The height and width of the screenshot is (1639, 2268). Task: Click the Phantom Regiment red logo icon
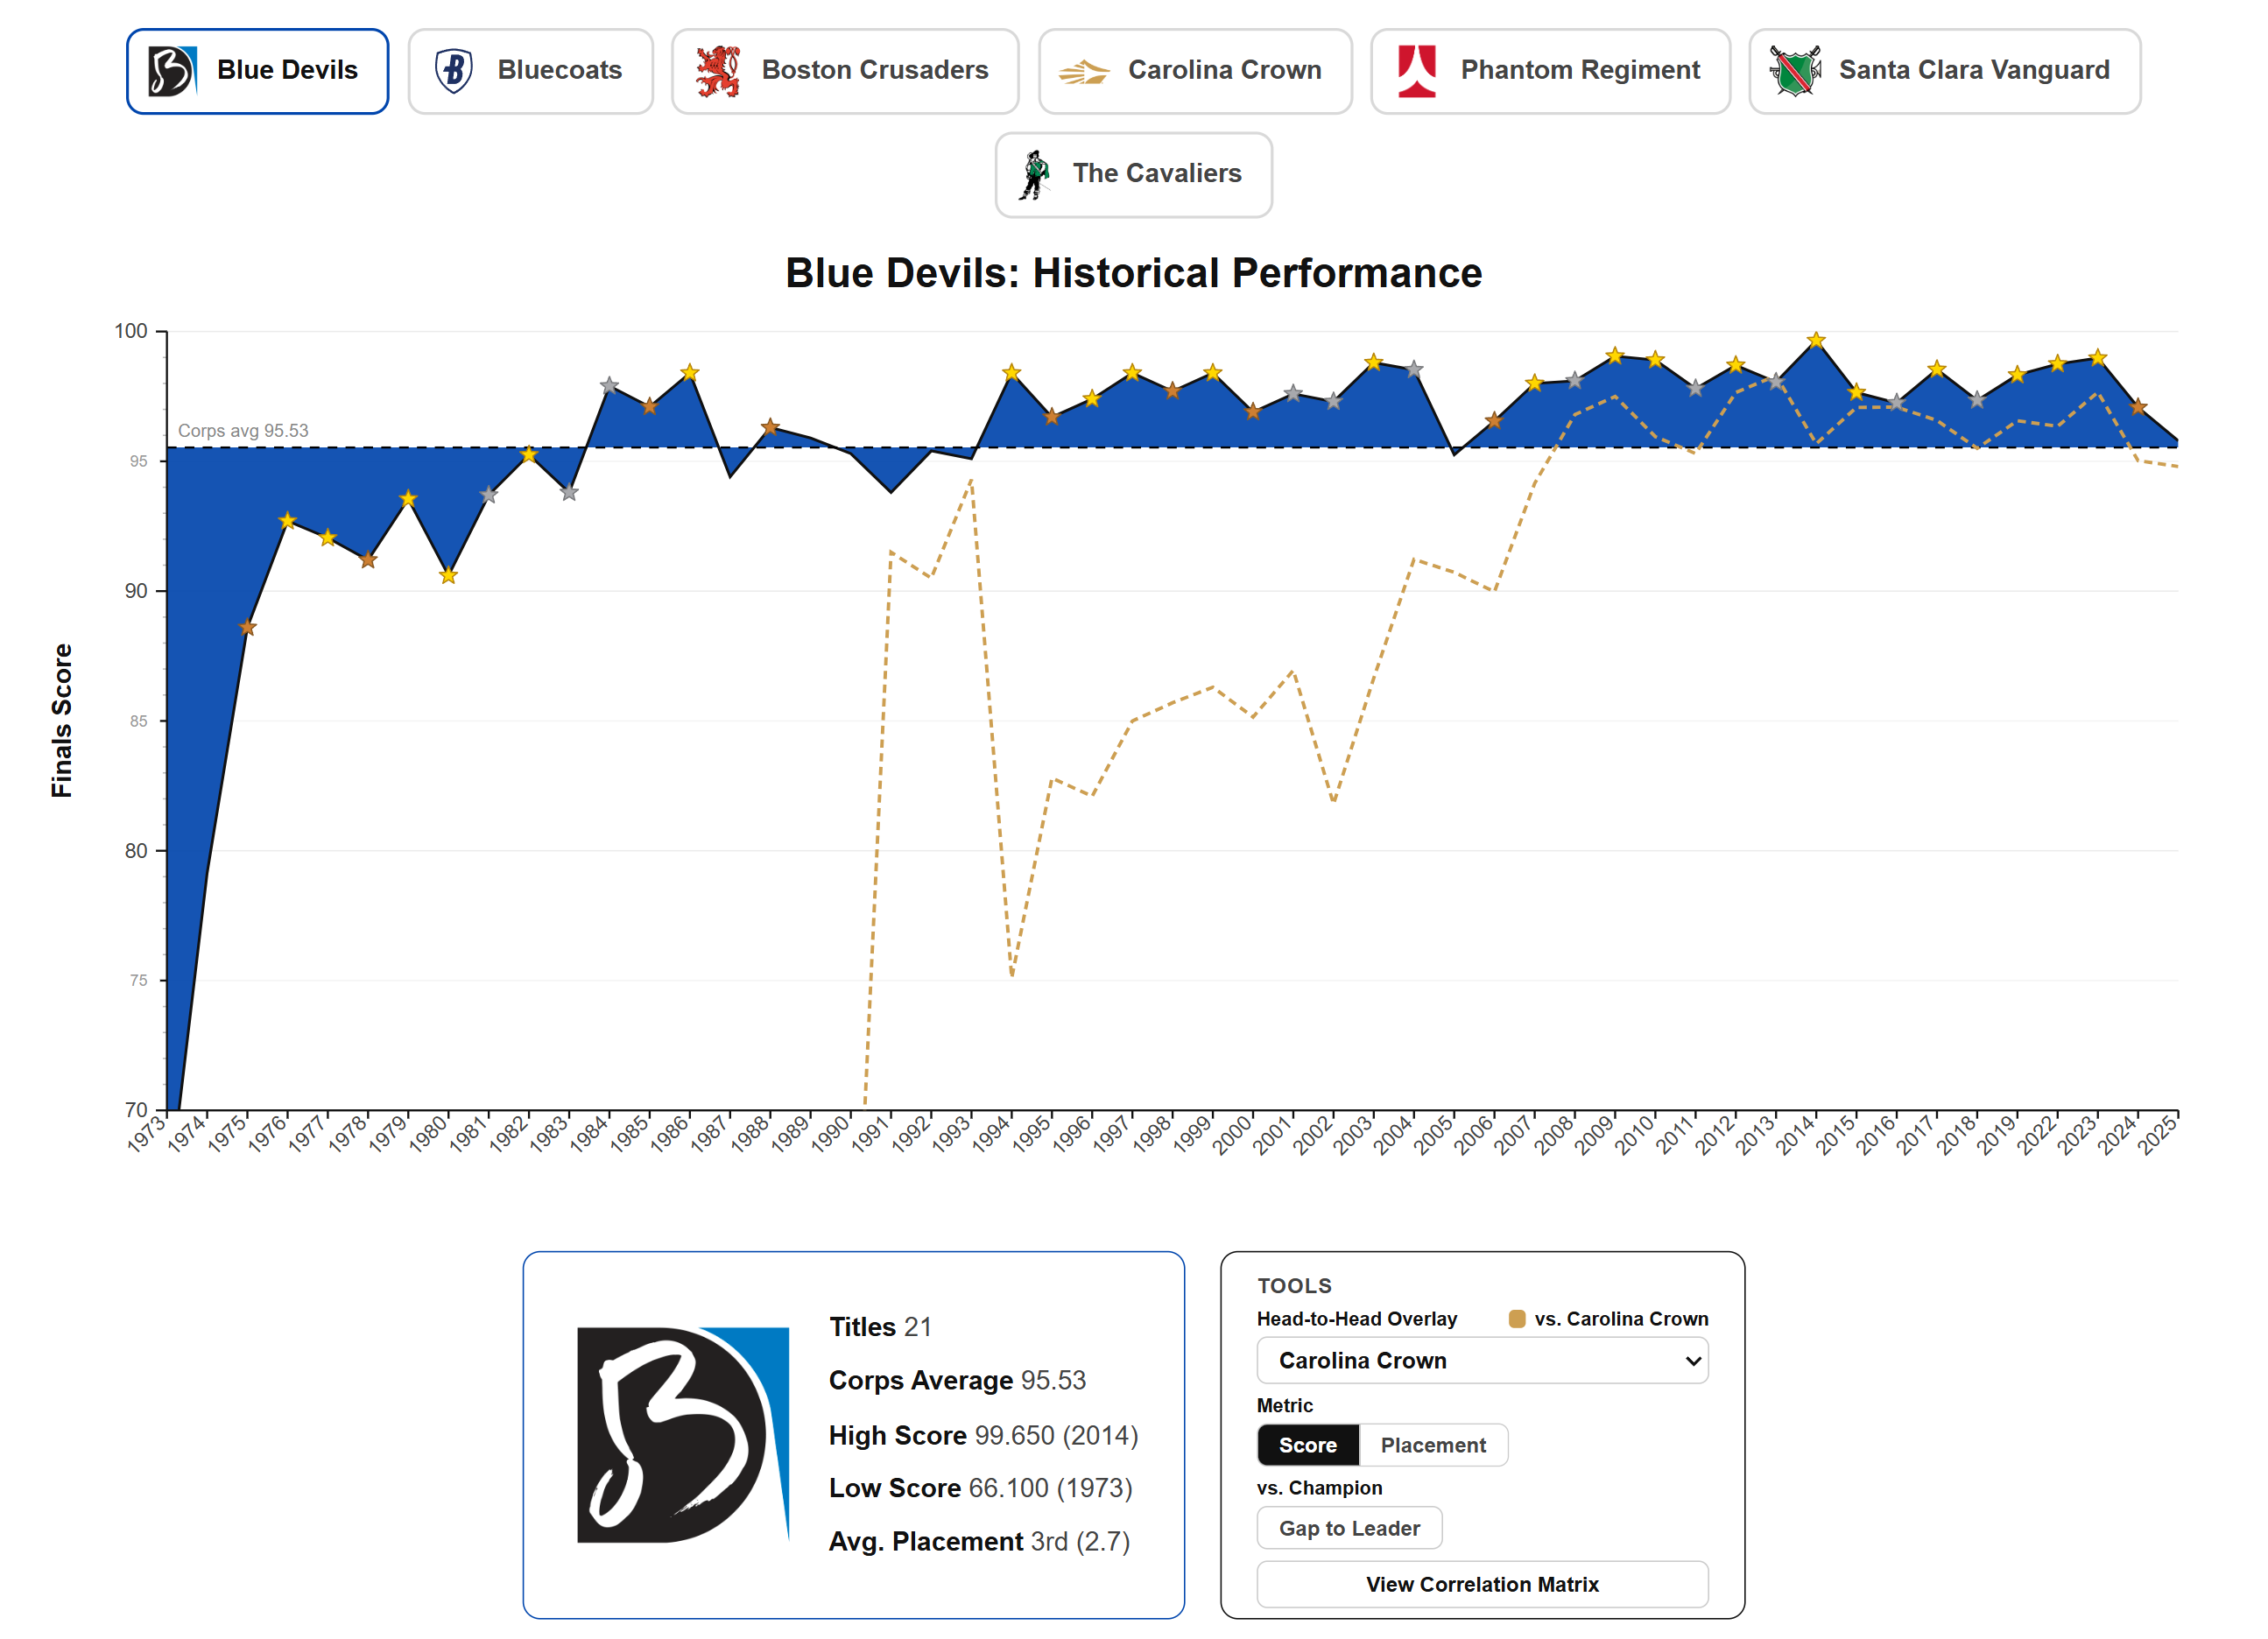pos(1416,71)
